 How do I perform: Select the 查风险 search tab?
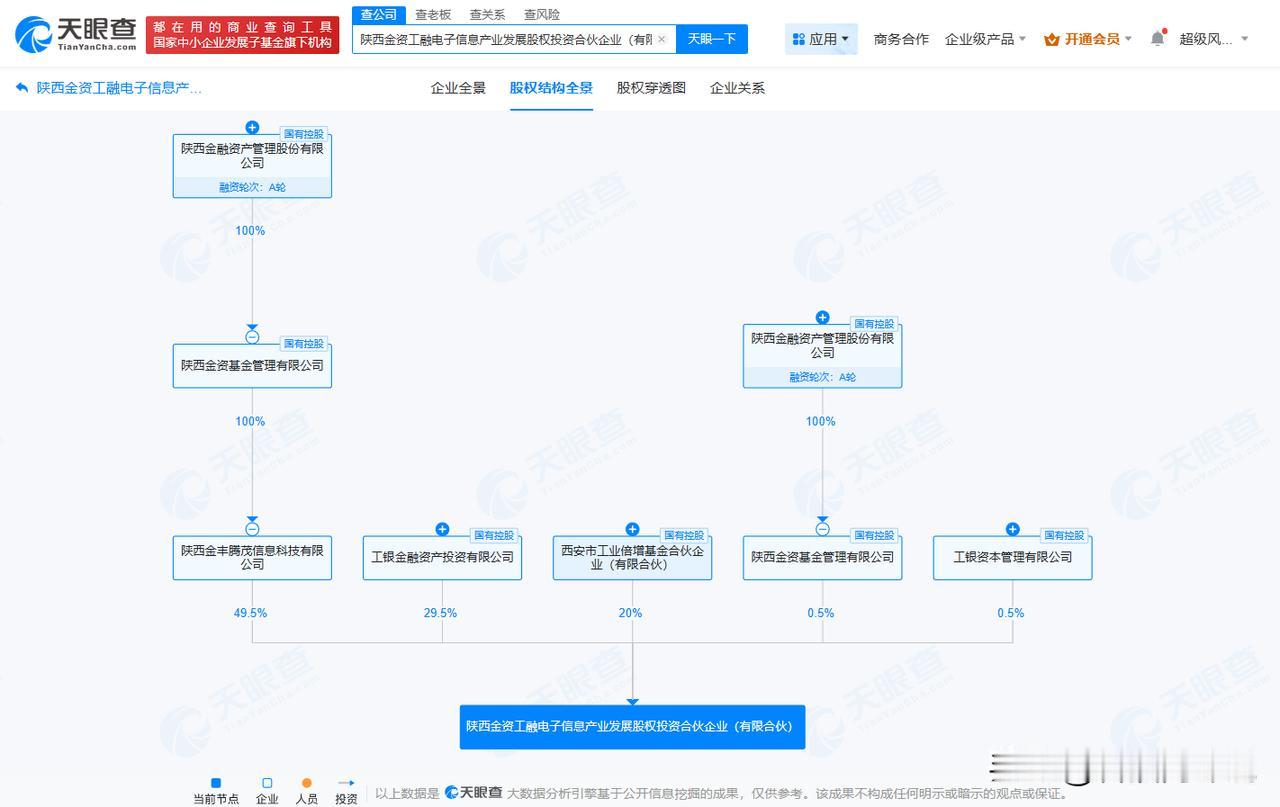coord(541,14)
